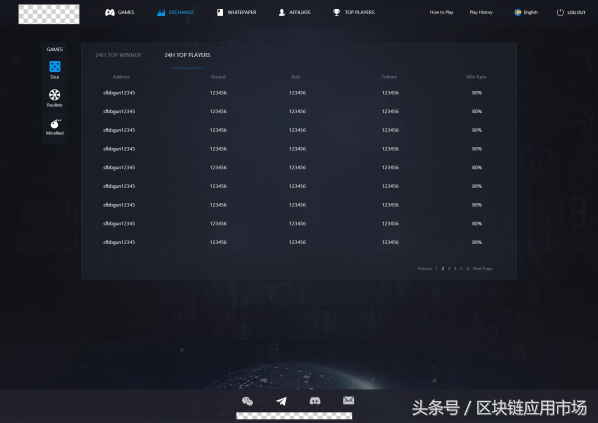Screen dimensions: 598x423
Task: Open the Games menu controller icon
Action: [110, 13]
